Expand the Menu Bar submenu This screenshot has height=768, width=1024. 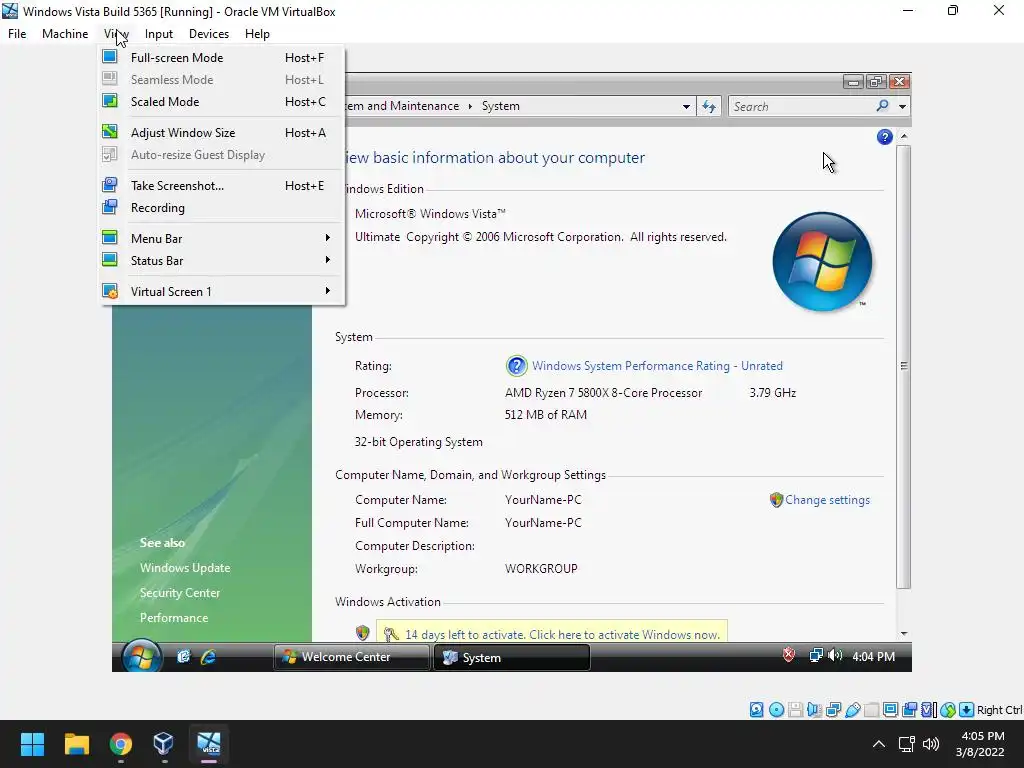(222, 238)
